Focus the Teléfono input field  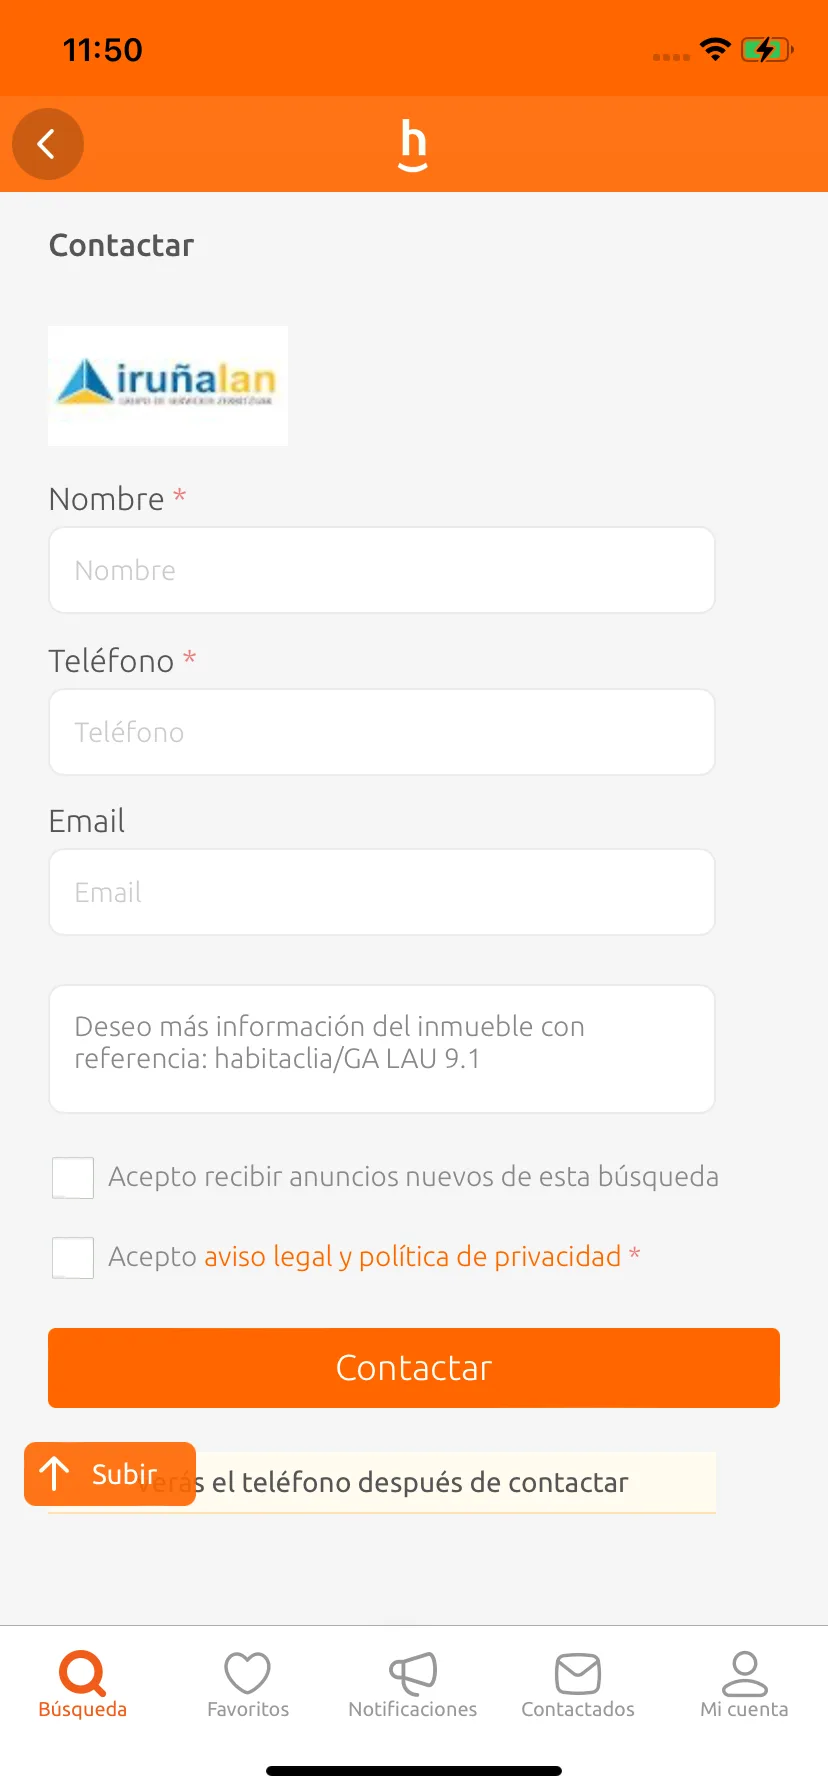(x=382, y=732)
